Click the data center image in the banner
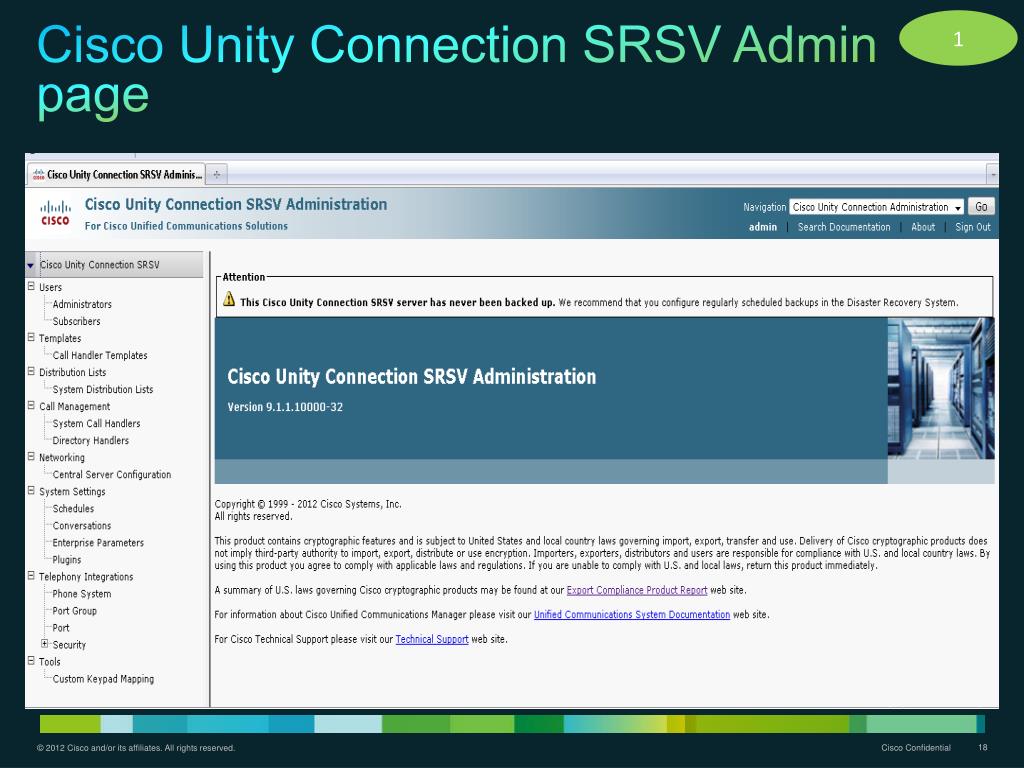The height and width of the screenshot is (768, 1024). coord(940,388)
